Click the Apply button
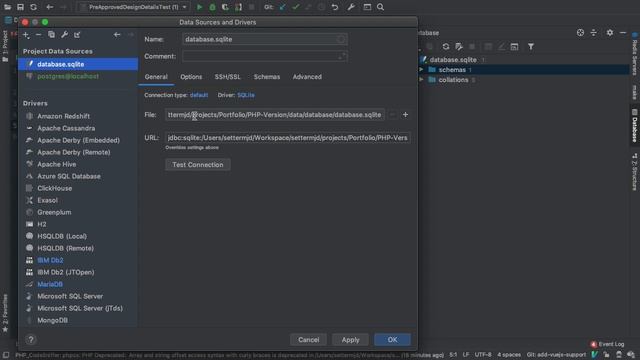640x360 pixels. coord(350,340)
